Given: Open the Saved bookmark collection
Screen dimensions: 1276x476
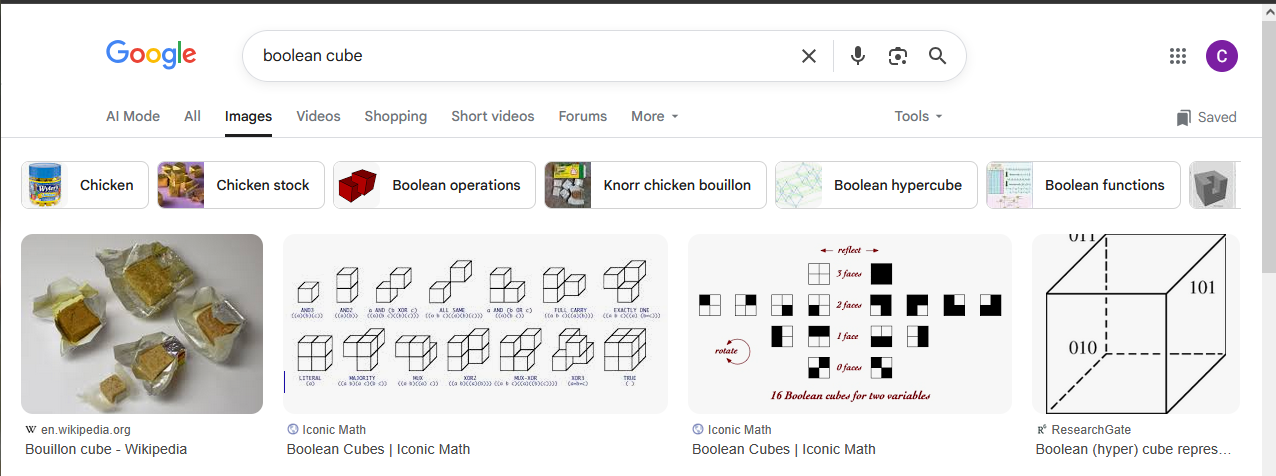Looking at the screenshot, I should pyautogui.click(x=1207, y=117).
